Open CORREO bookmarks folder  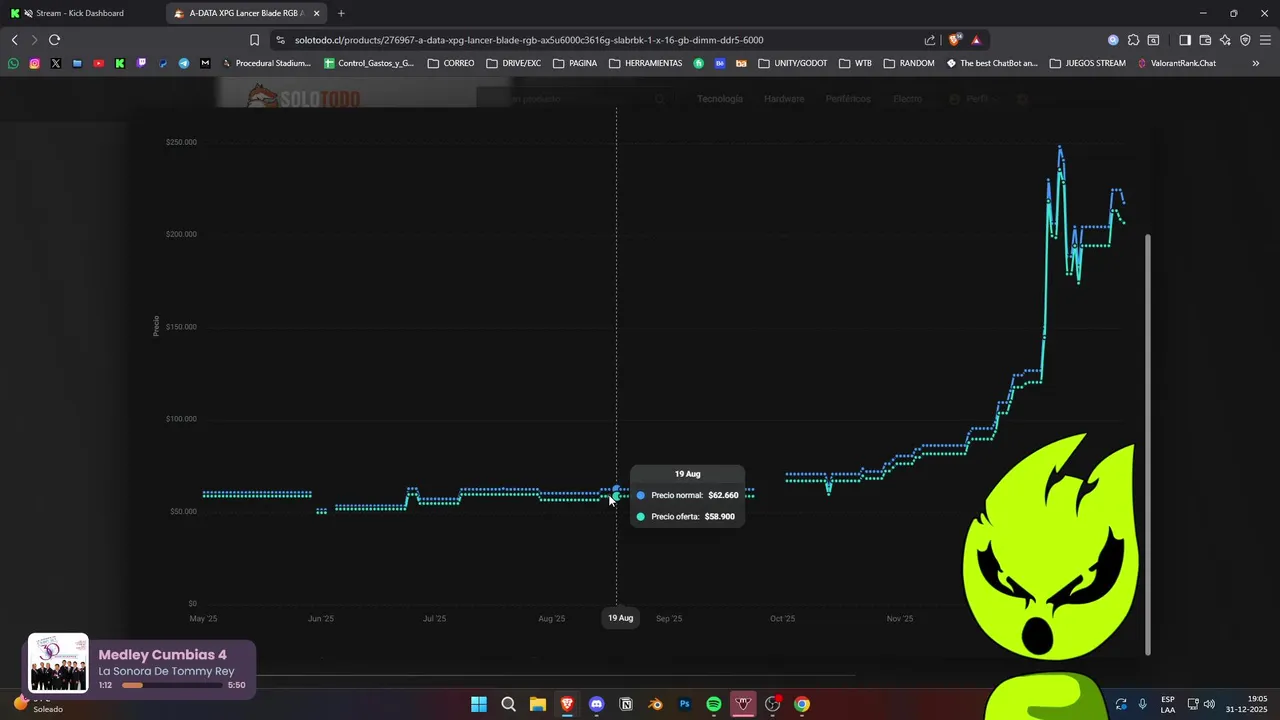pyautogui.click(x=451, y=63)
